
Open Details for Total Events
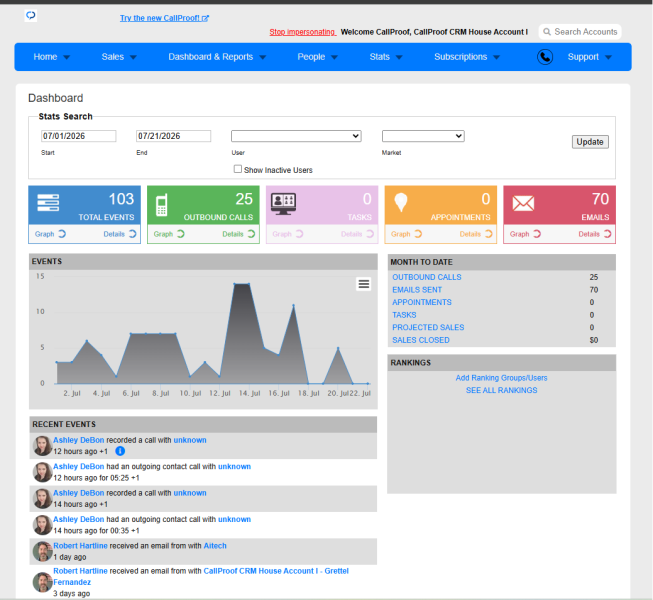tap(120, 234)
